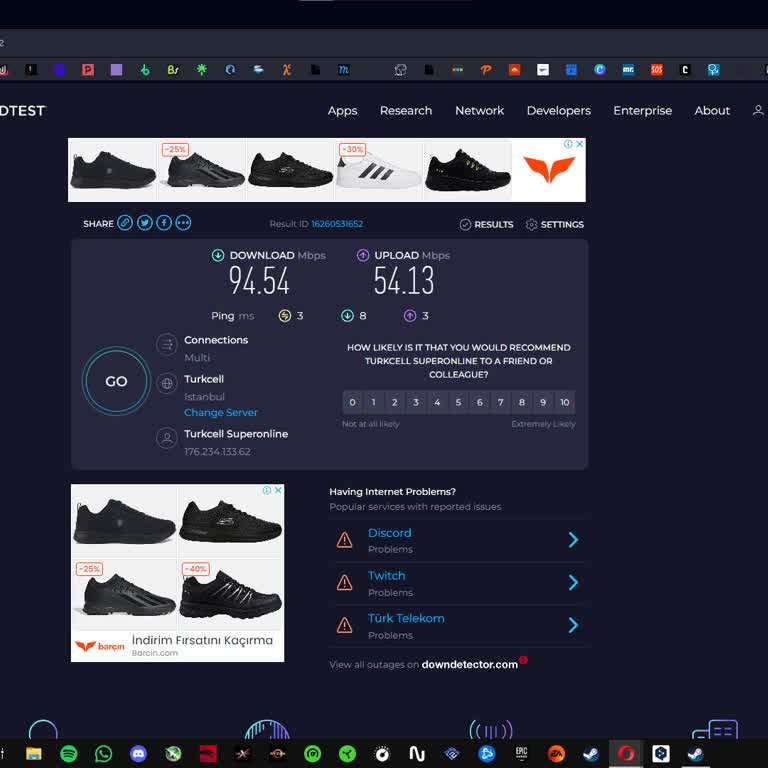Rate recommendation as 3
The width and height of the screenshot is (768, 768).
tap(416, 402)
